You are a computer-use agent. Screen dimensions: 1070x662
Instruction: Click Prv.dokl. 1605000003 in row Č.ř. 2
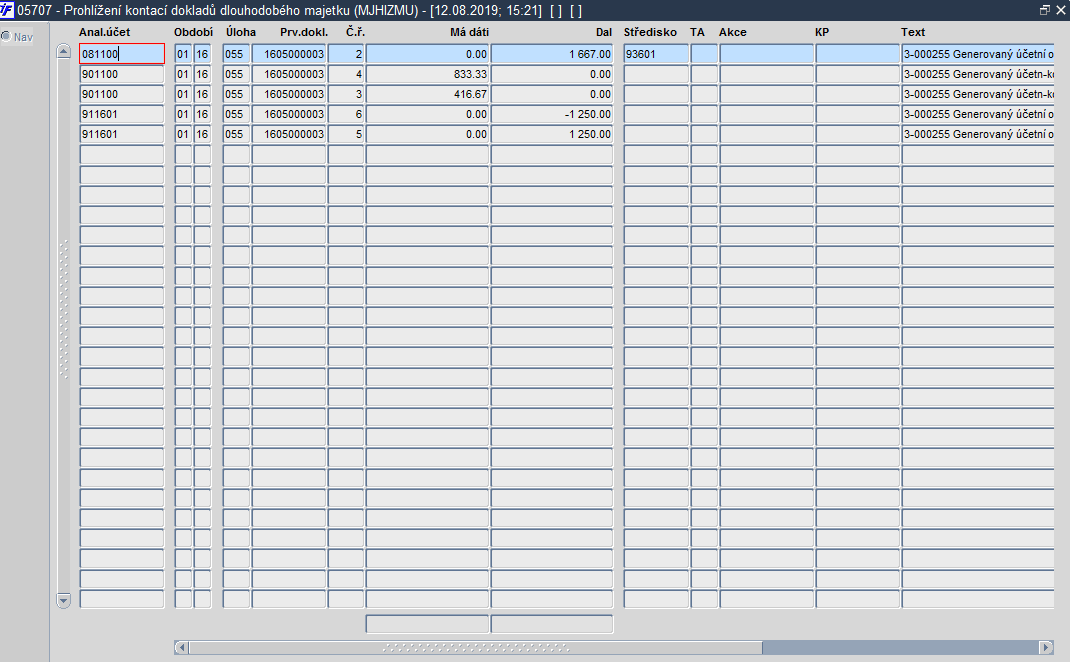click(x=289, y=54)
